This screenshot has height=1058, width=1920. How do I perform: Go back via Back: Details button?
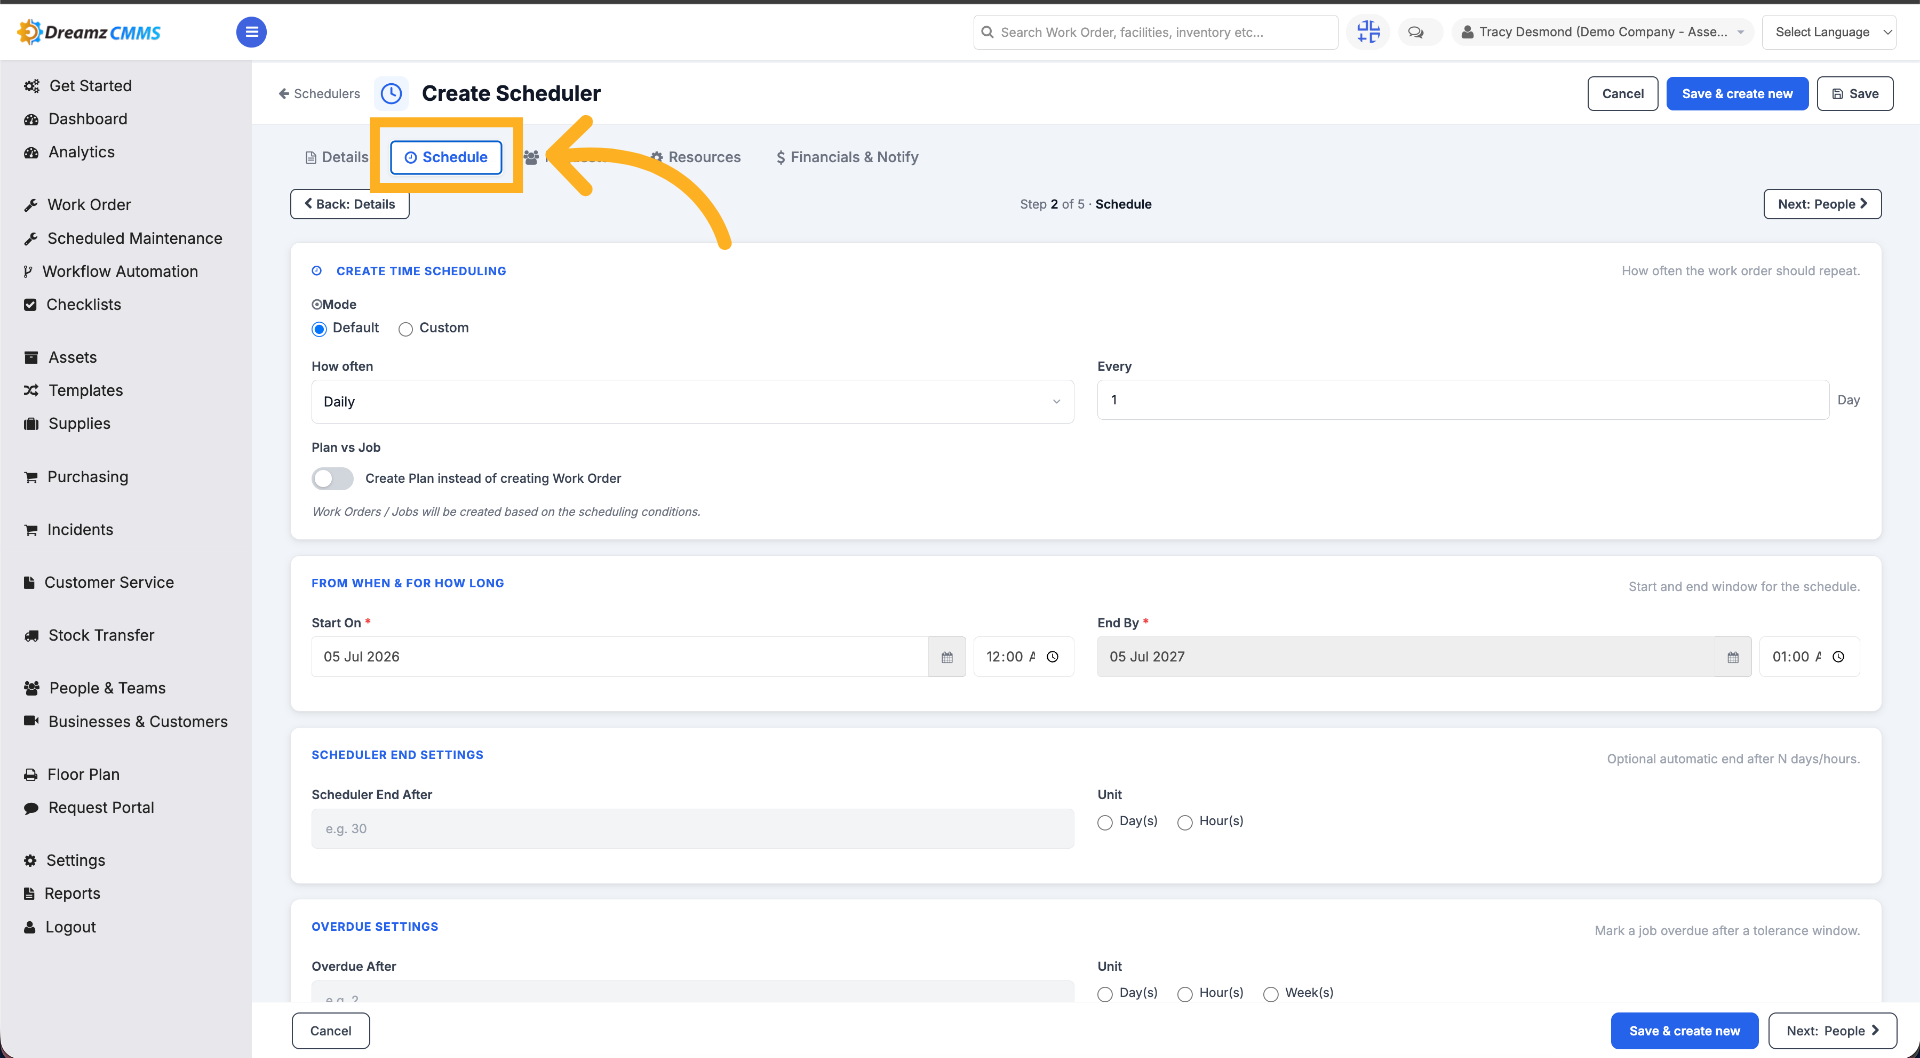click(350, 204)
